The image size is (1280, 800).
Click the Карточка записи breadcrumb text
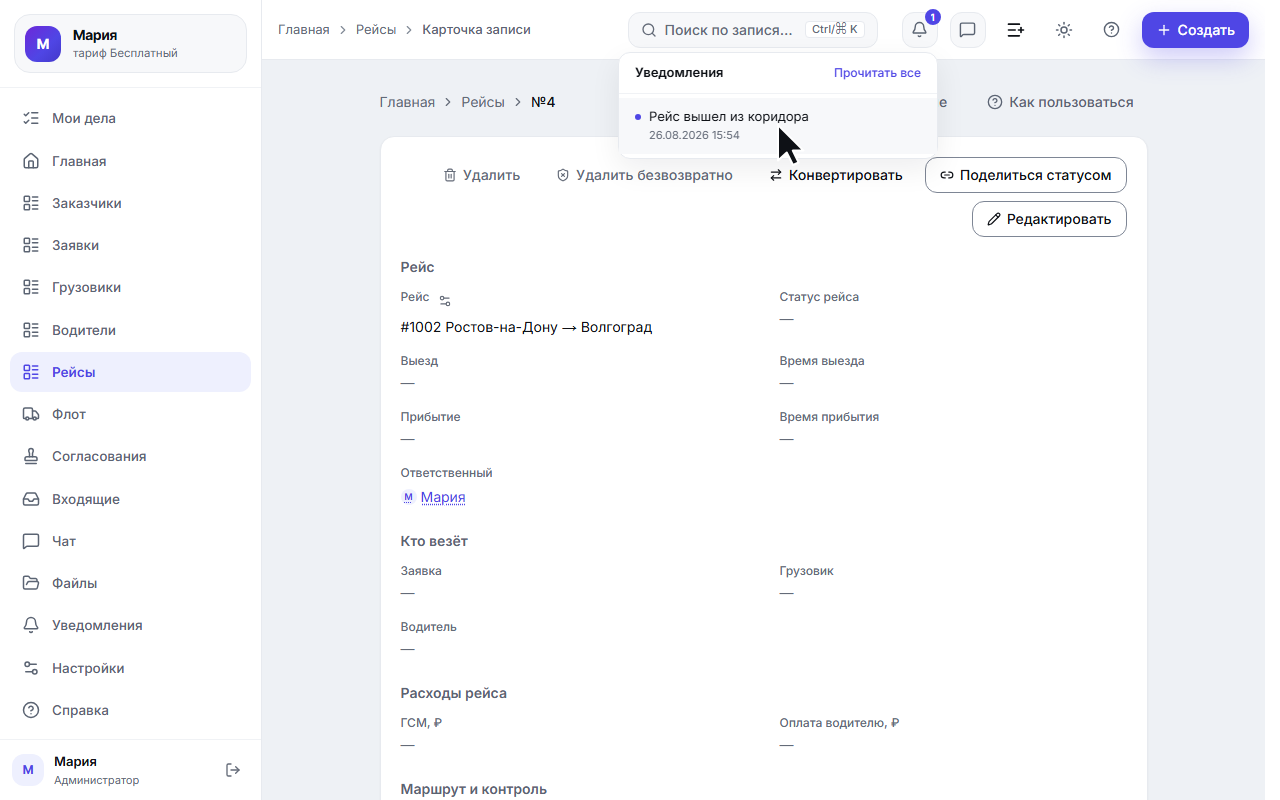pos(477,30)
